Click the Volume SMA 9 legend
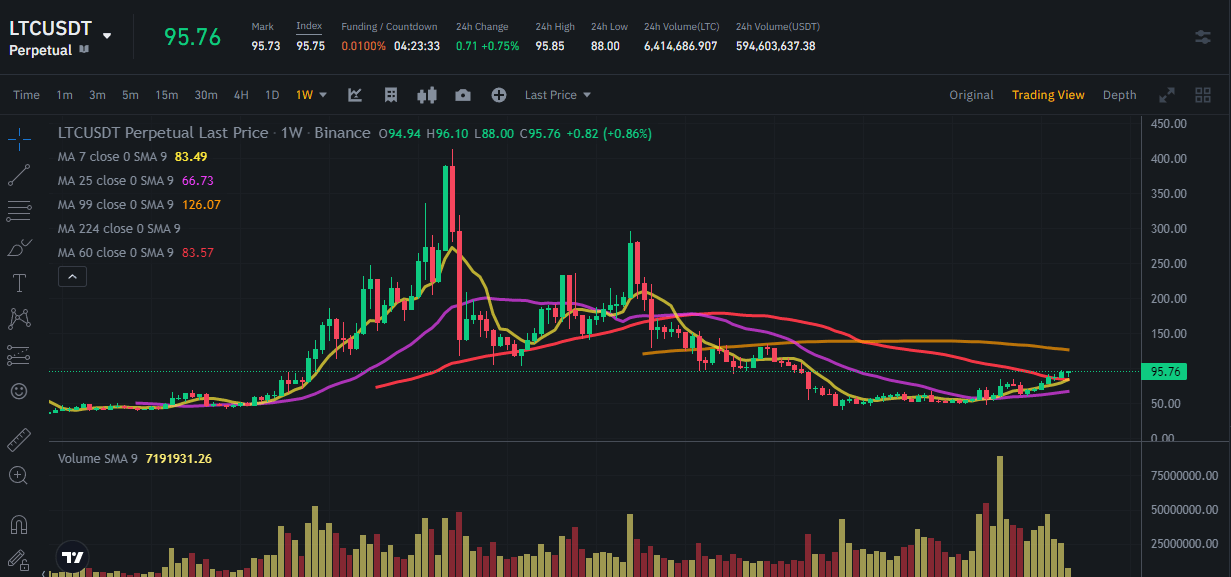 tap(135, 459)
